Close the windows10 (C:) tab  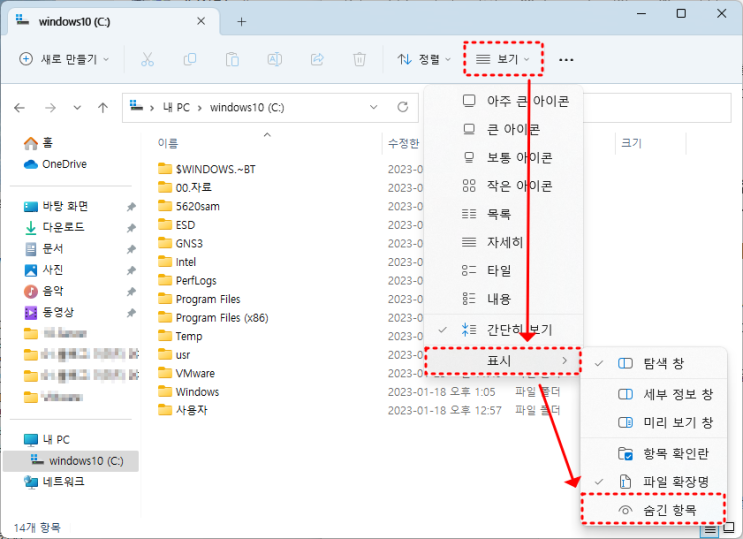(201, 21)
